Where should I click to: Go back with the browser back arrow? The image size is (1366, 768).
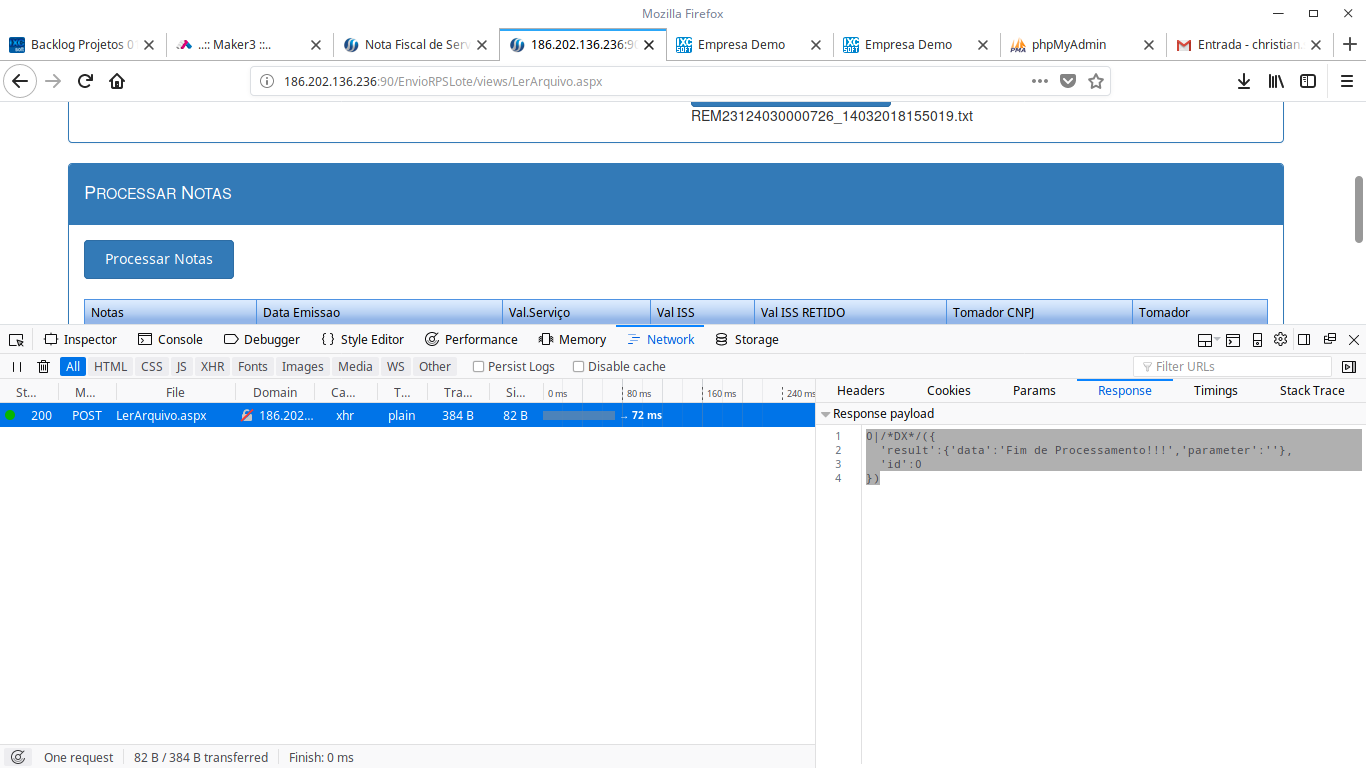point(20,81)
